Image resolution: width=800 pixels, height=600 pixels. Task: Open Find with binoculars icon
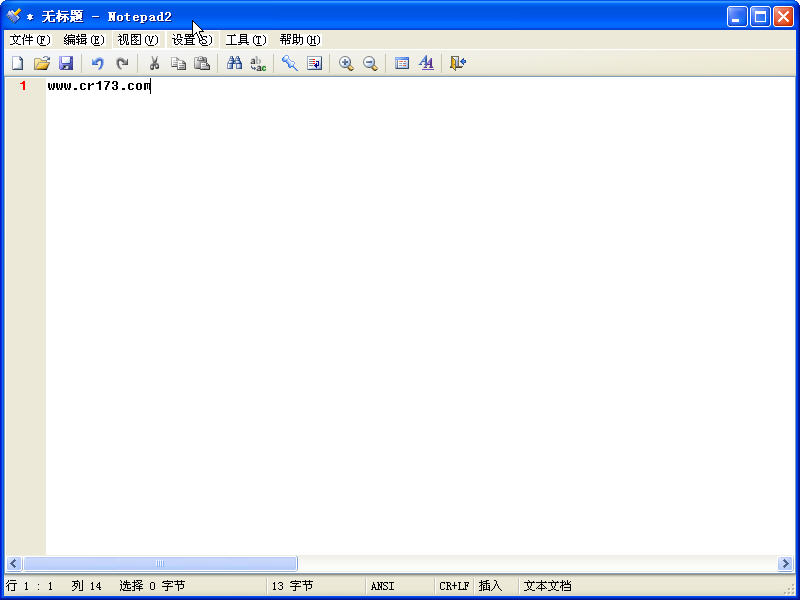click(234, 63)
